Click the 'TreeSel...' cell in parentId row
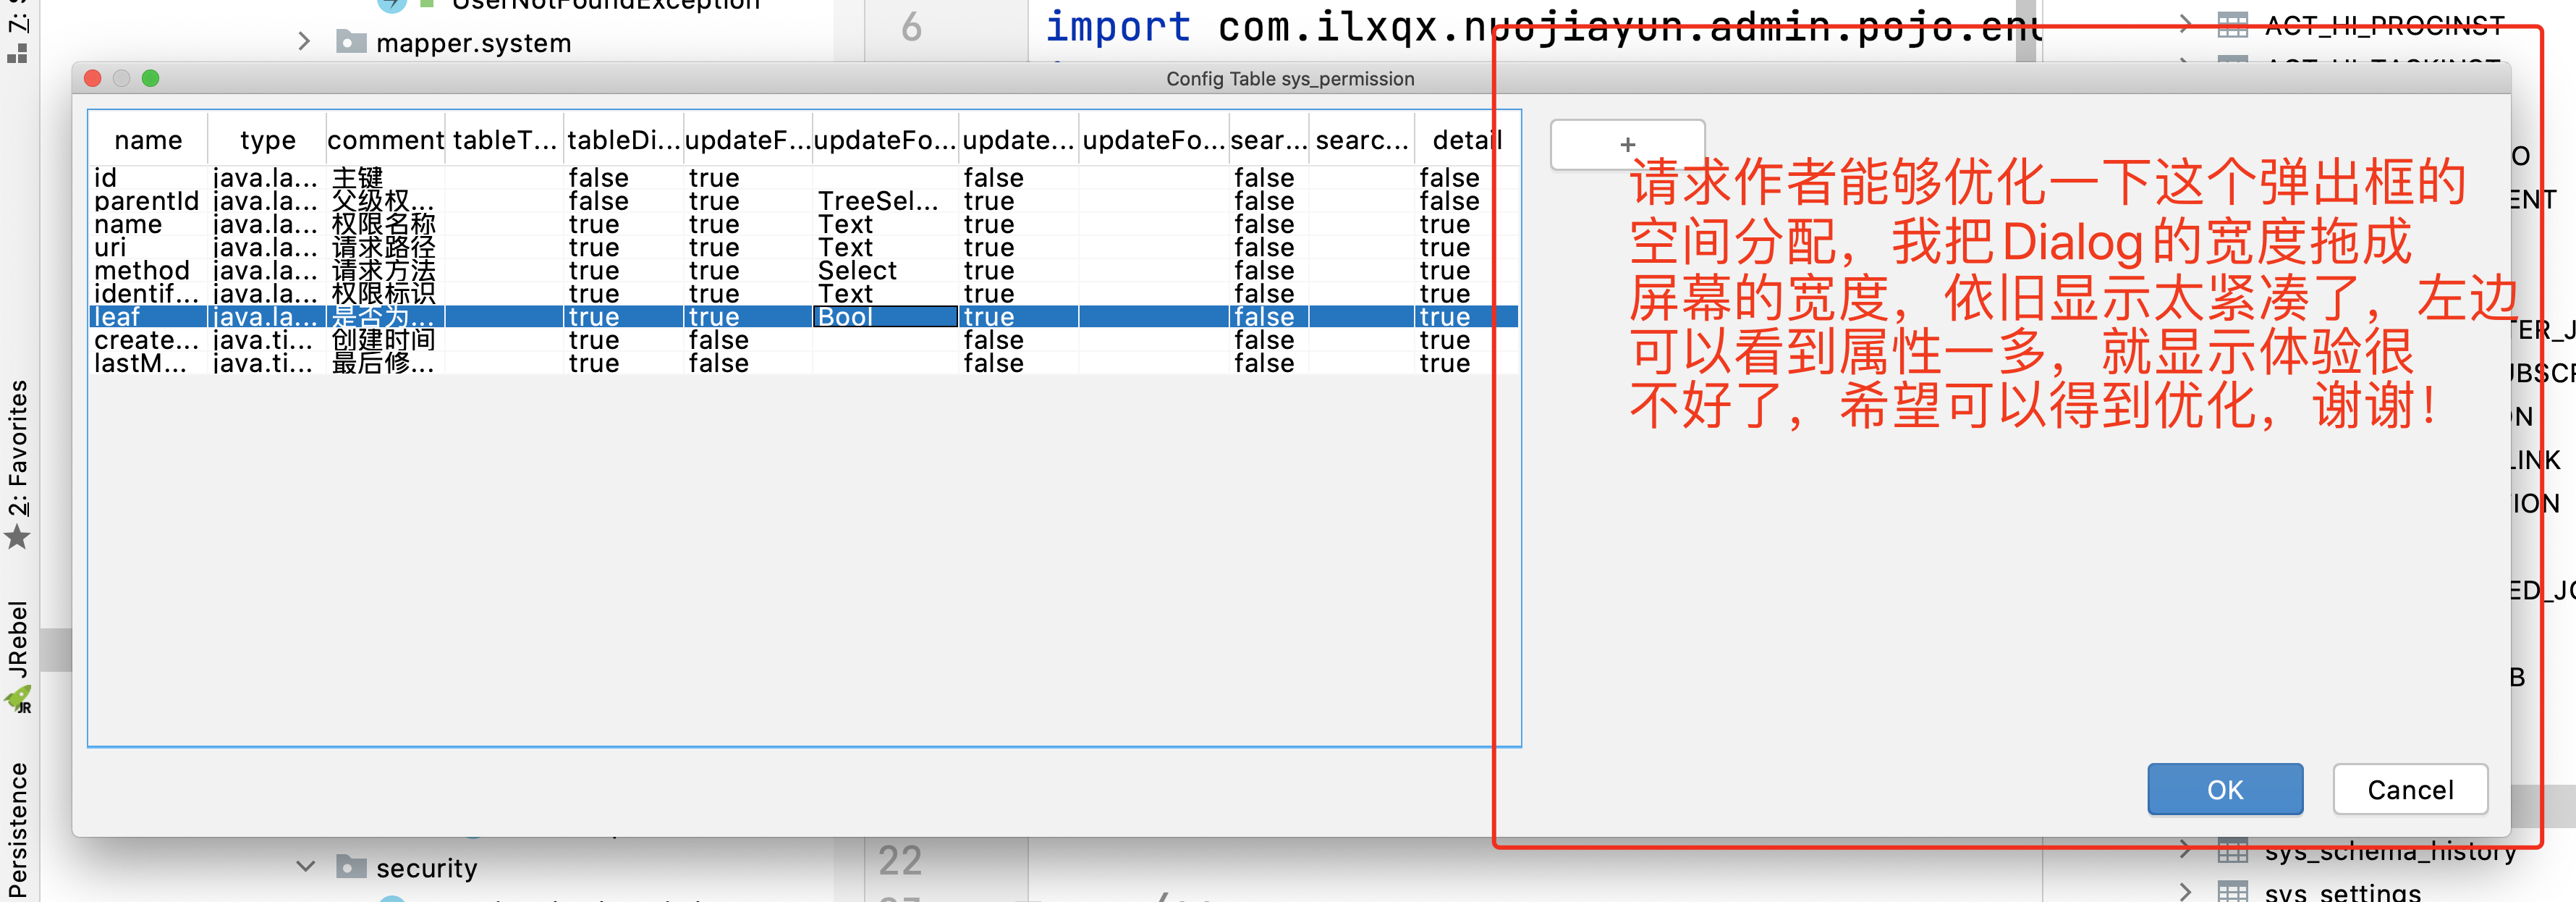 tap(885, 201)
